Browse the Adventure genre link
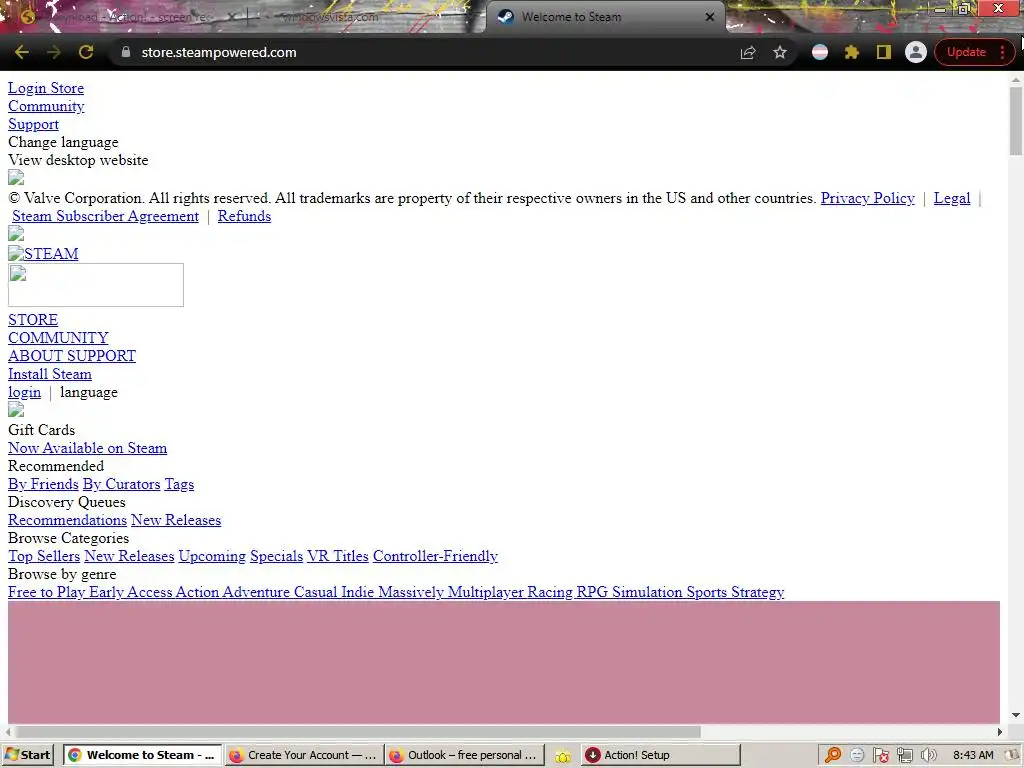Image resolution: width=1024 pixels, height=768 pixels. pos(256,592)
